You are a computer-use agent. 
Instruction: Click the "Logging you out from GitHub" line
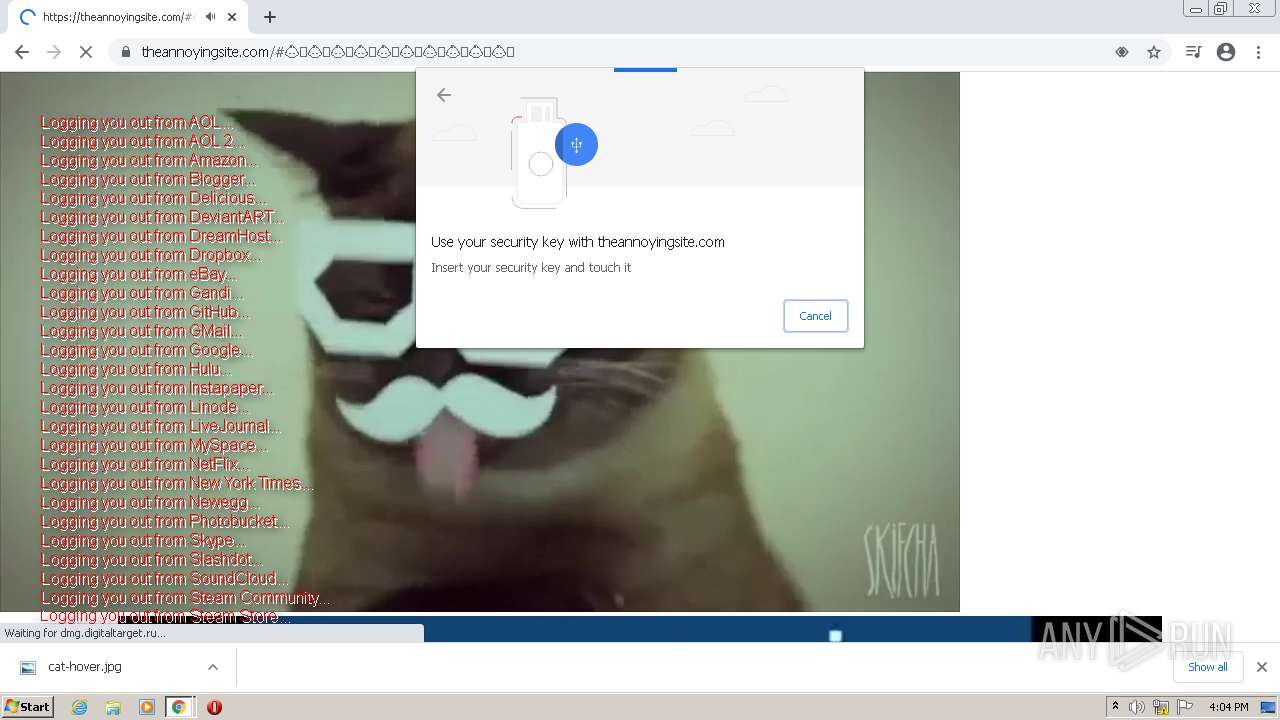(145, 312)
